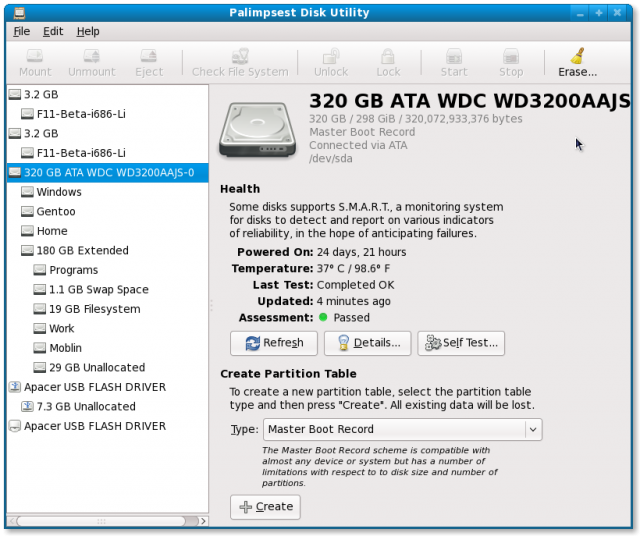Click the green Passed assessment indicator
Image resolution: width=640 pixels, height=536 pixels.
click(x=323, y=317)
